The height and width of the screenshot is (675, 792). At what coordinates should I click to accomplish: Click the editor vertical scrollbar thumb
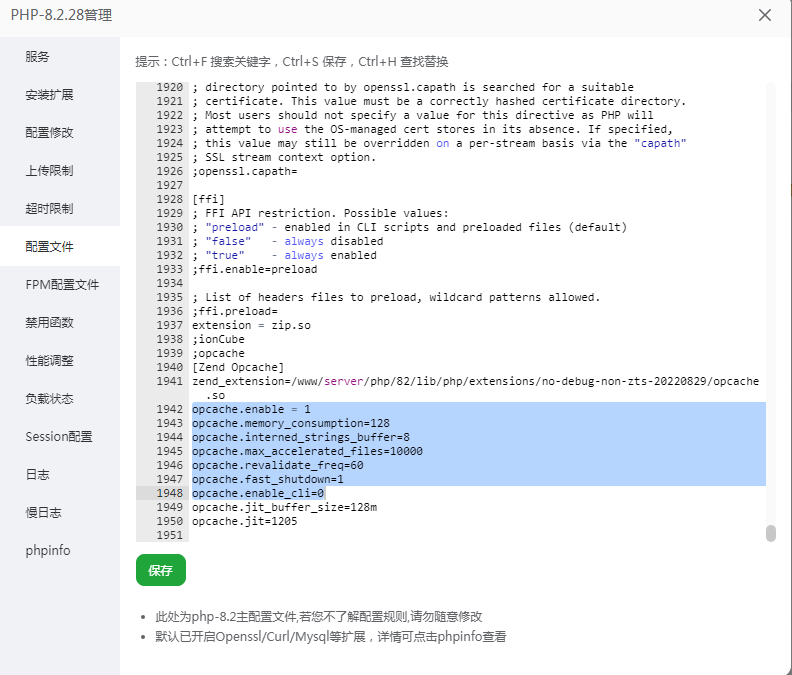(x=771, y=533)
